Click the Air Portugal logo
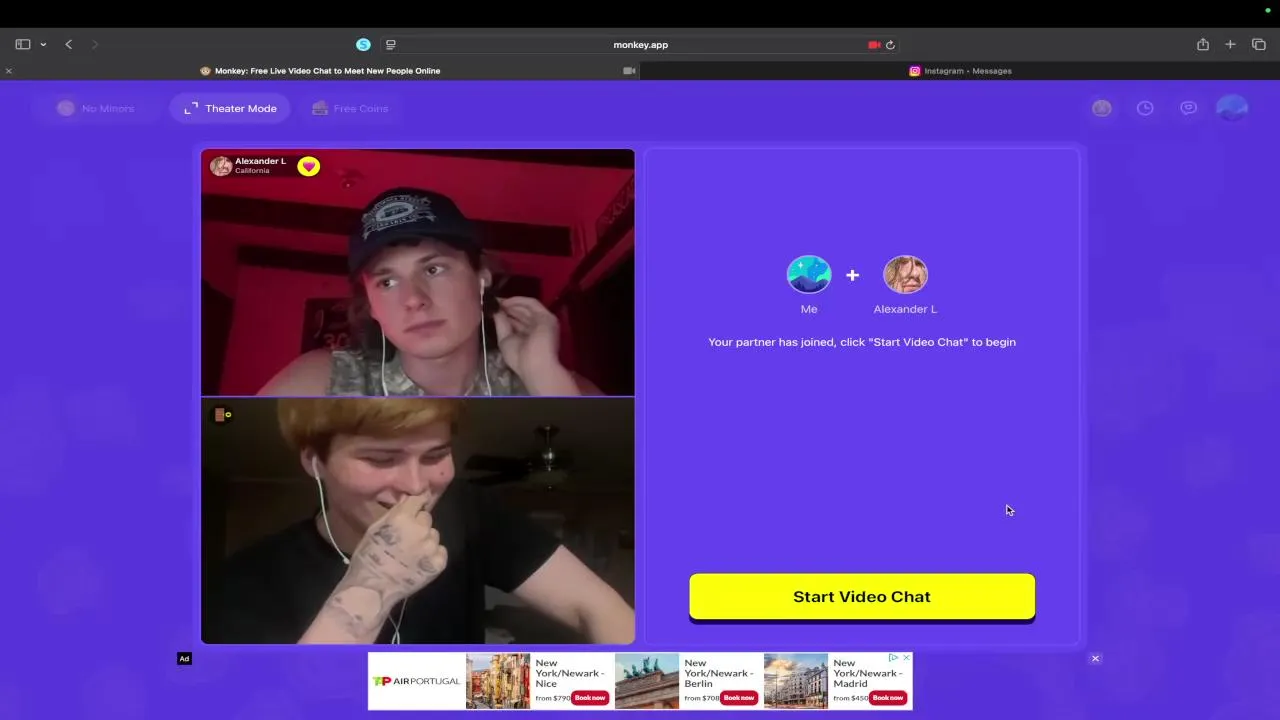 416,681
